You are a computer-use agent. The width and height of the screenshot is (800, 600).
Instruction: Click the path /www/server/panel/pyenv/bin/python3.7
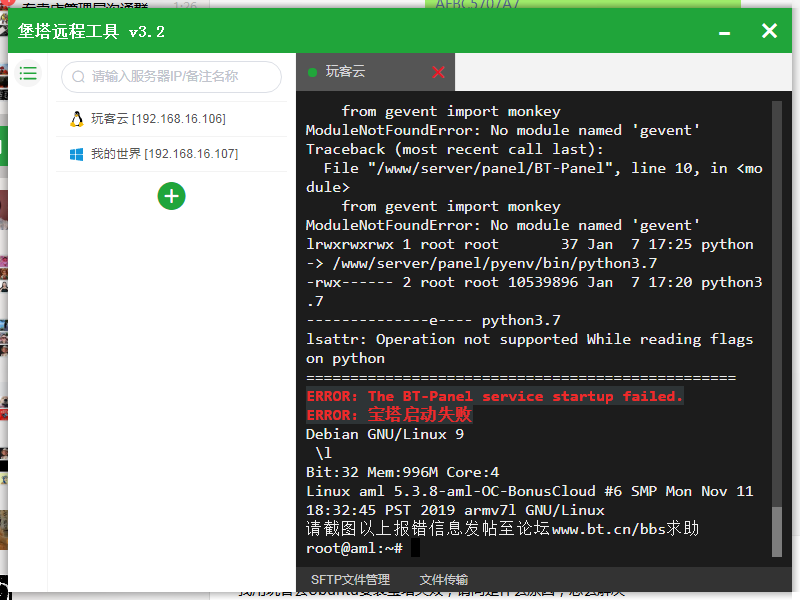[495, 263]
